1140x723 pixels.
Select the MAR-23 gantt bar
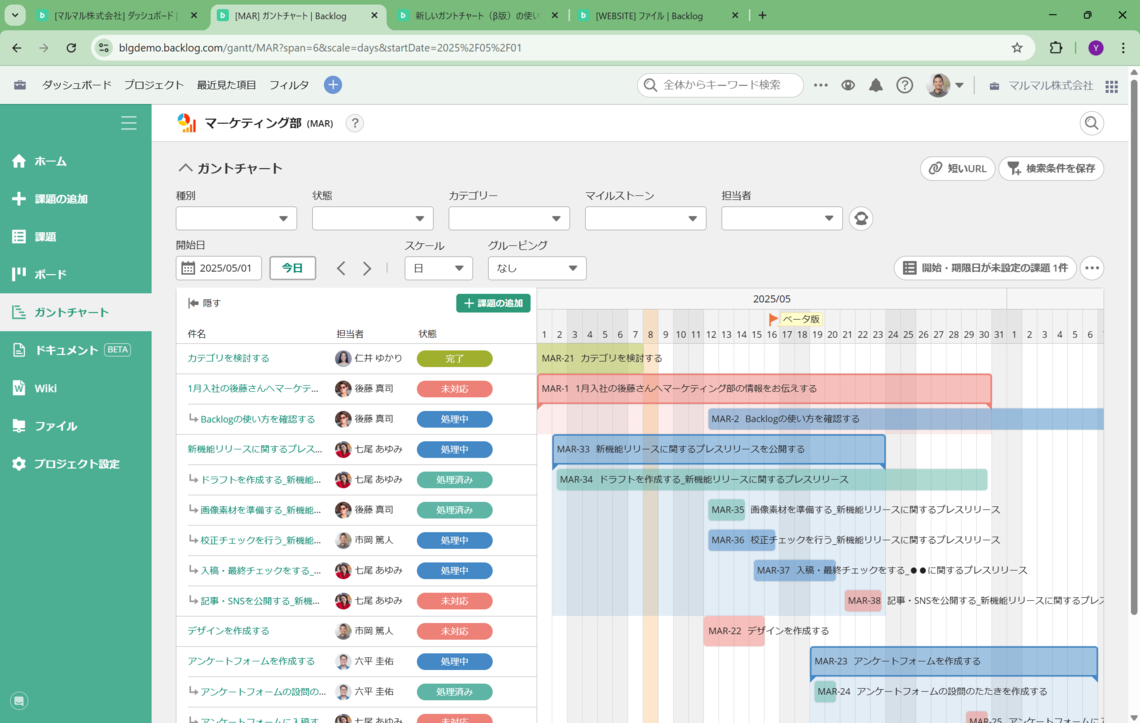click(954, 661)
